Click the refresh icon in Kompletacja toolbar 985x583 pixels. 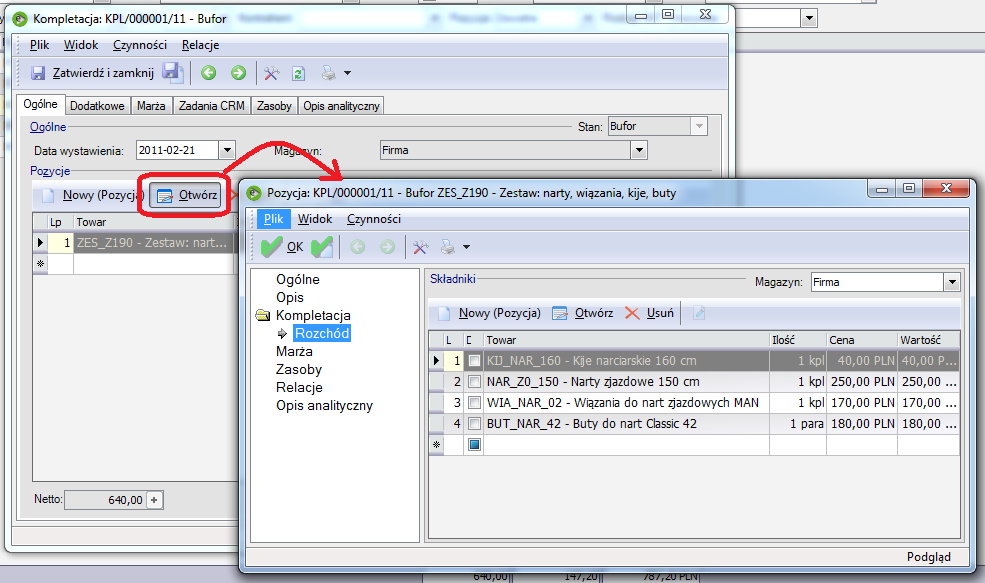(x=298, y=74)
